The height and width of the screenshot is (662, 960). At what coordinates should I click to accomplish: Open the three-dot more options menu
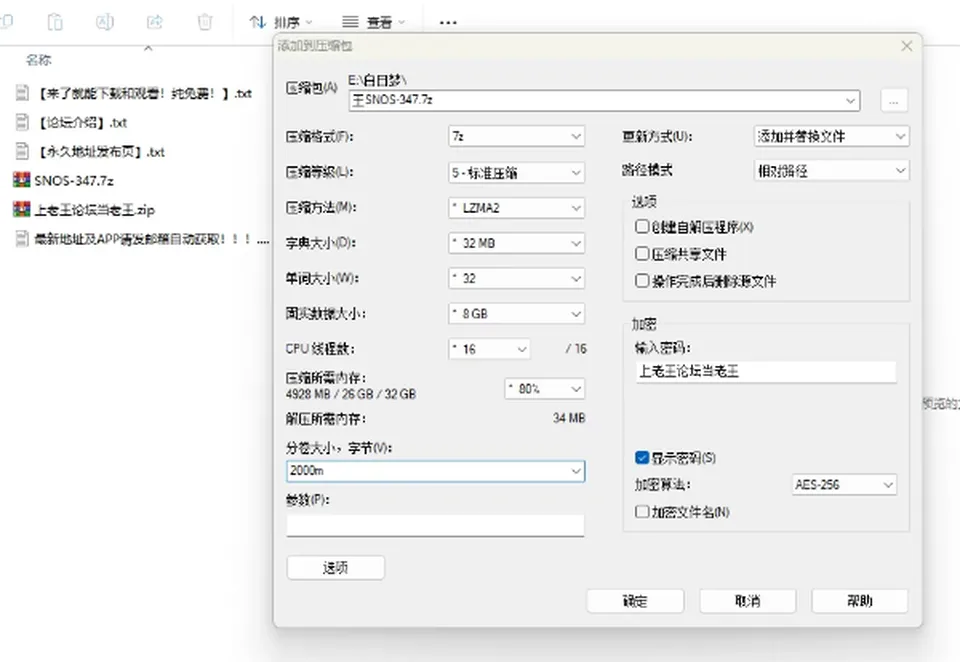coord(448,23)
